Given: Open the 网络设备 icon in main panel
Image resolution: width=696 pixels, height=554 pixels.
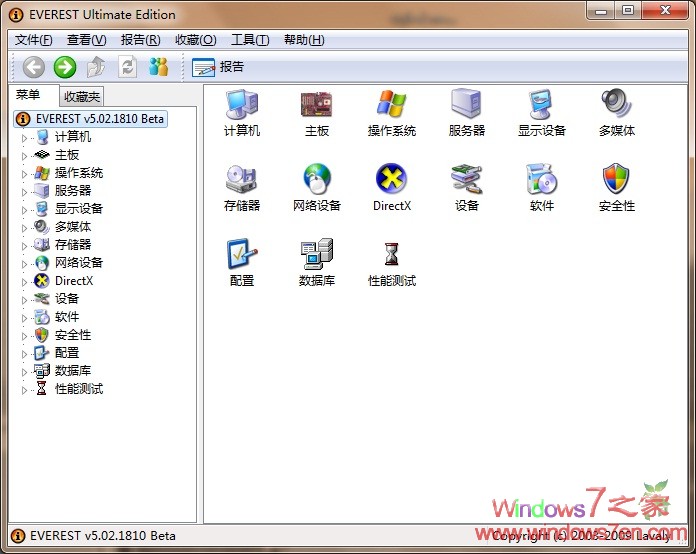Looking at the screenshot, I should tap(317, 180).
